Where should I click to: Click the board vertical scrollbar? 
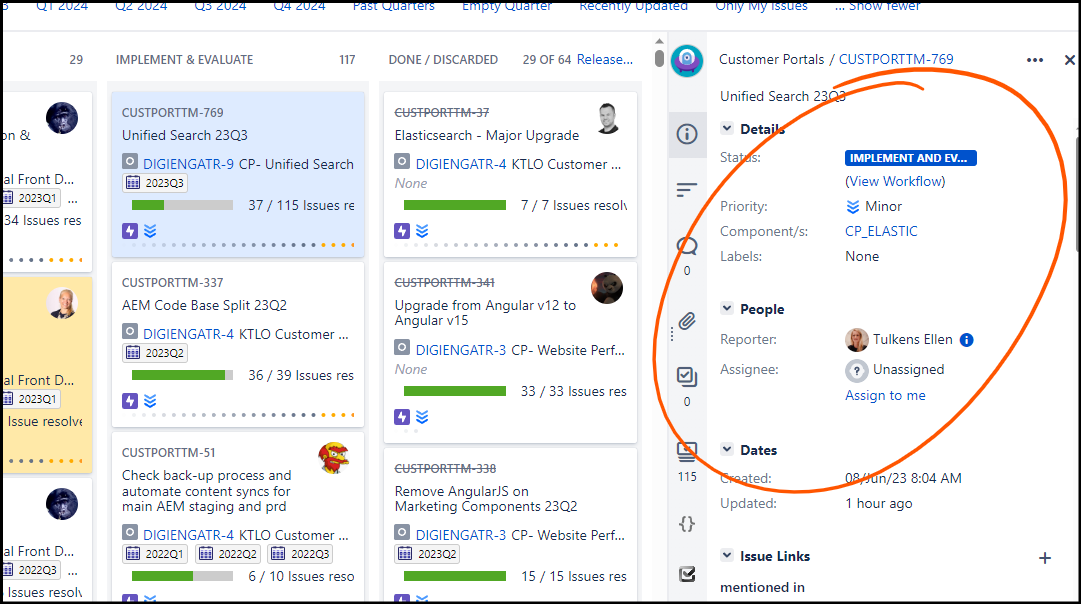[x=659, y=58]
